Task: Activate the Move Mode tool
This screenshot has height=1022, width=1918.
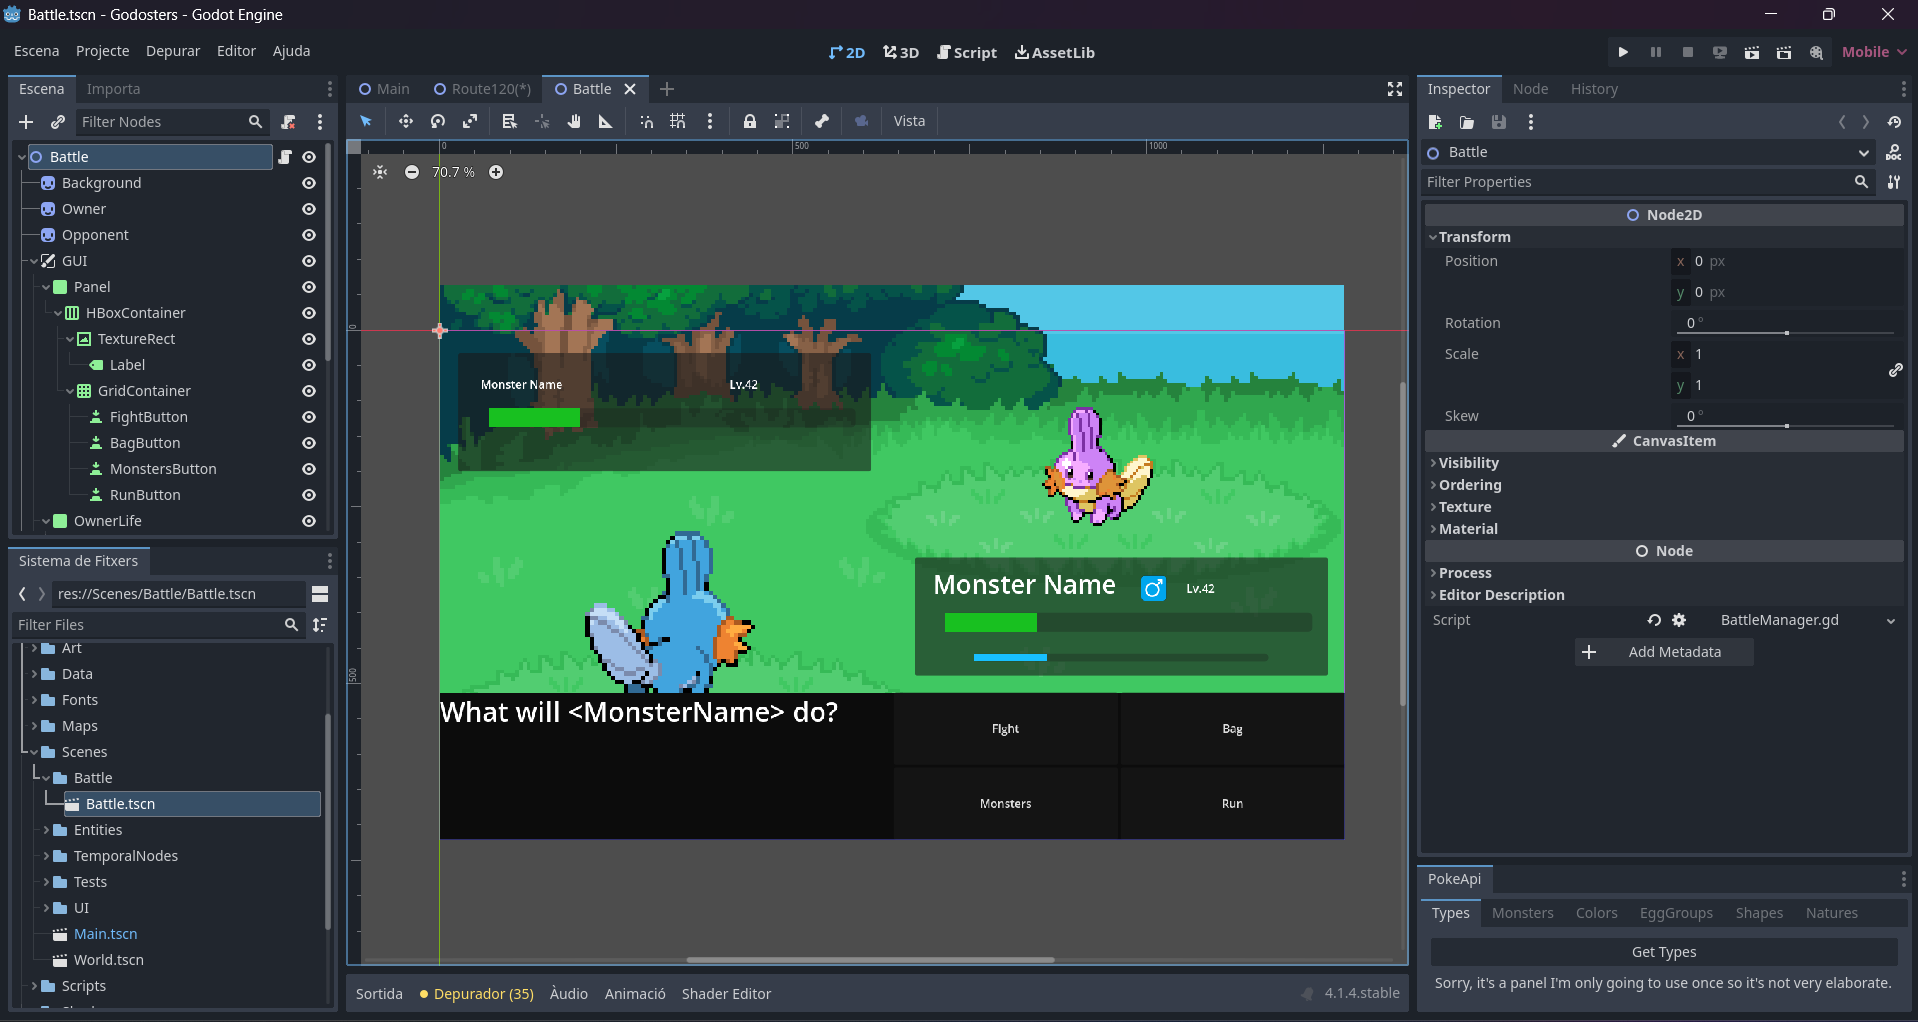Action: tap(406, 121)
